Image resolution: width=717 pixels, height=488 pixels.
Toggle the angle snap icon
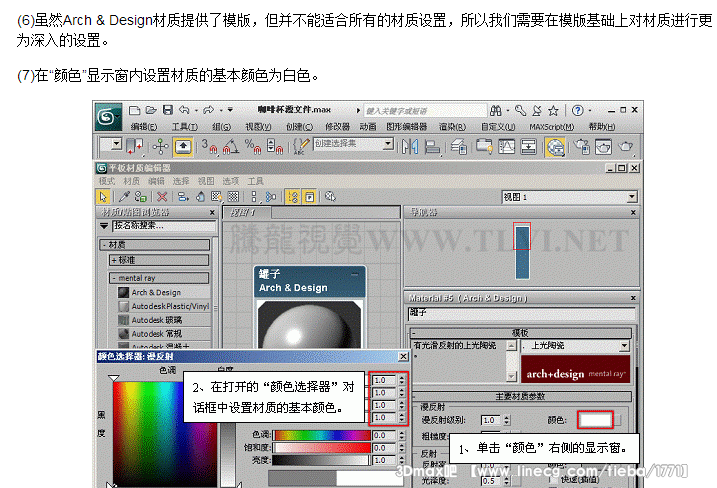pos(231,146)
